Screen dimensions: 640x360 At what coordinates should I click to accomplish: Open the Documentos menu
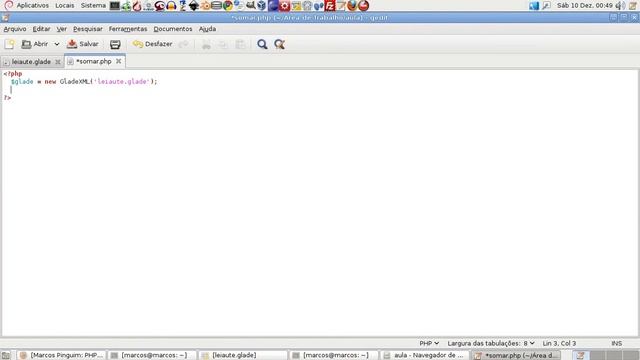coord(173,29)
